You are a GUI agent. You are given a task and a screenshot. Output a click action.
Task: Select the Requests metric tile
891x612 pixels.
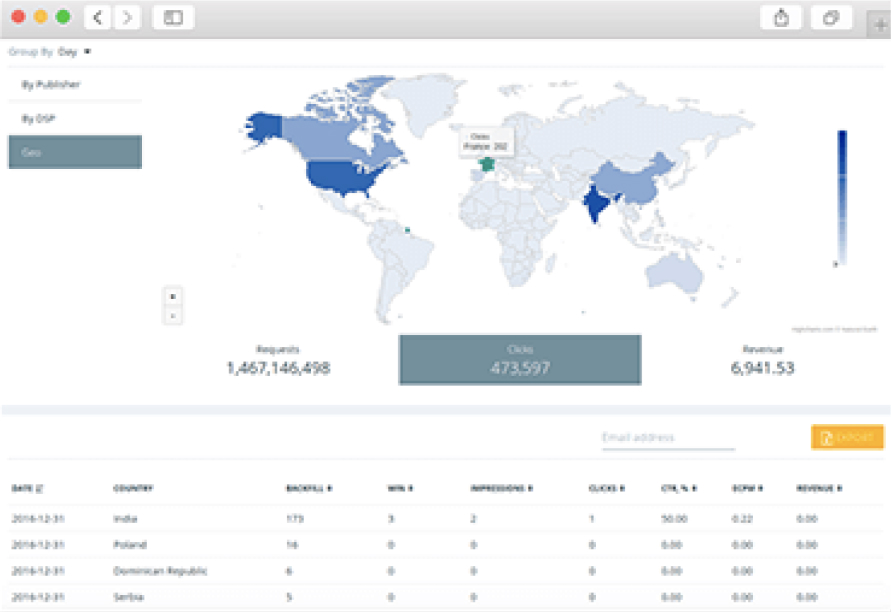point(278,360)
